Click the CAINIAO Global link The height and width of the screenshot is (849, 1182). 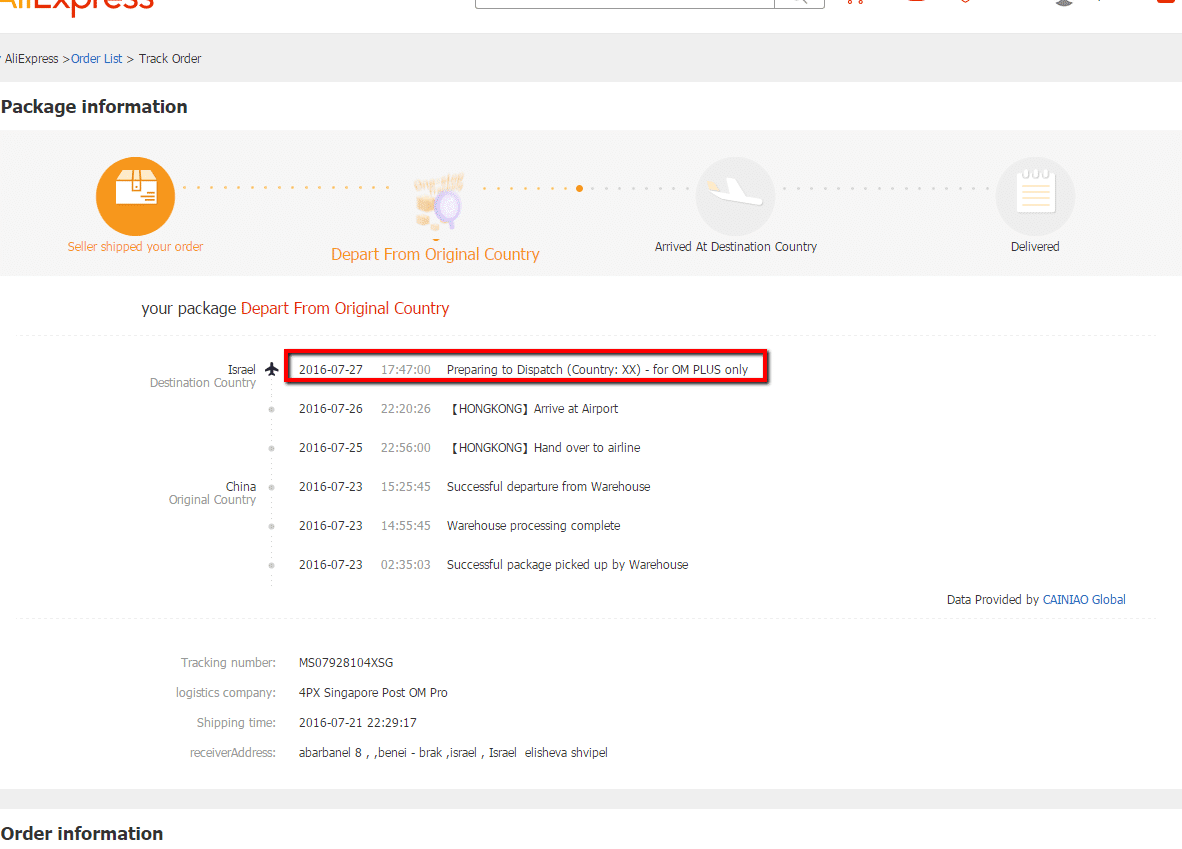[1083, 599]
